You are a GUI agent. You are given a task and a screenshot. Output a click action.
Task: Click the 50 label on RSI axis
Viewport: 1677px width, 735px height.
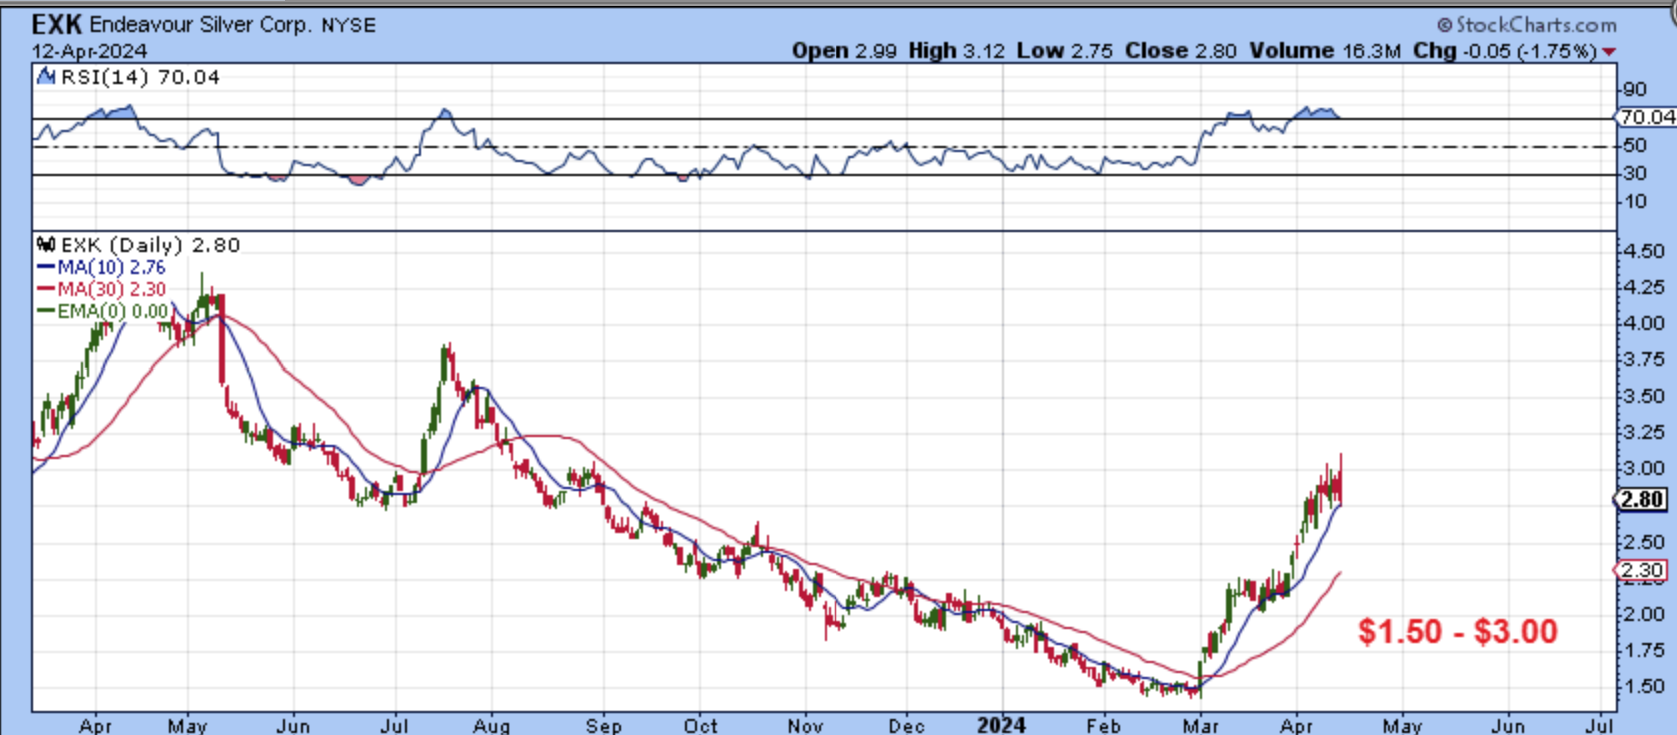[x=1634, y=145]
